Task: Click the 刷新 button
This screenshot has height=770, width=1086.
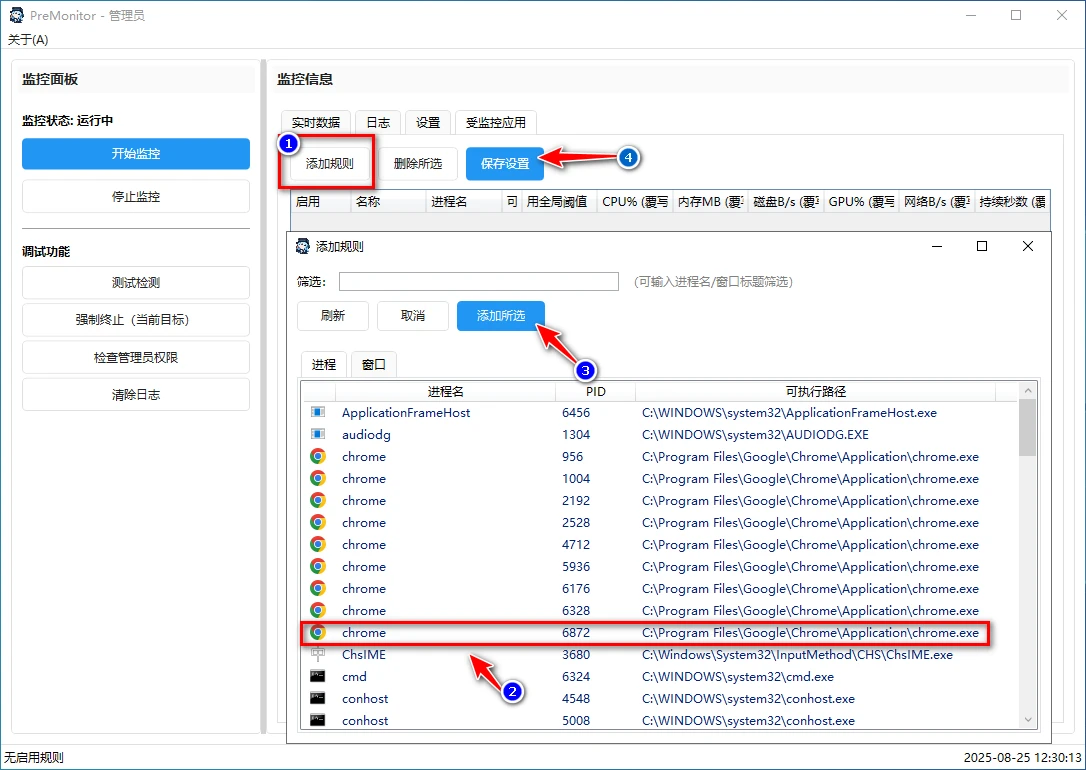Action: [x=332, y=315]
